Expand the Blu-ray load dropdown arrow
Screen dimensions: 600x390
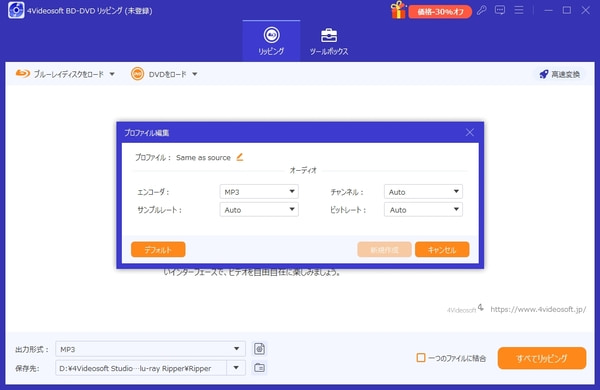click(x=112, y=74)
